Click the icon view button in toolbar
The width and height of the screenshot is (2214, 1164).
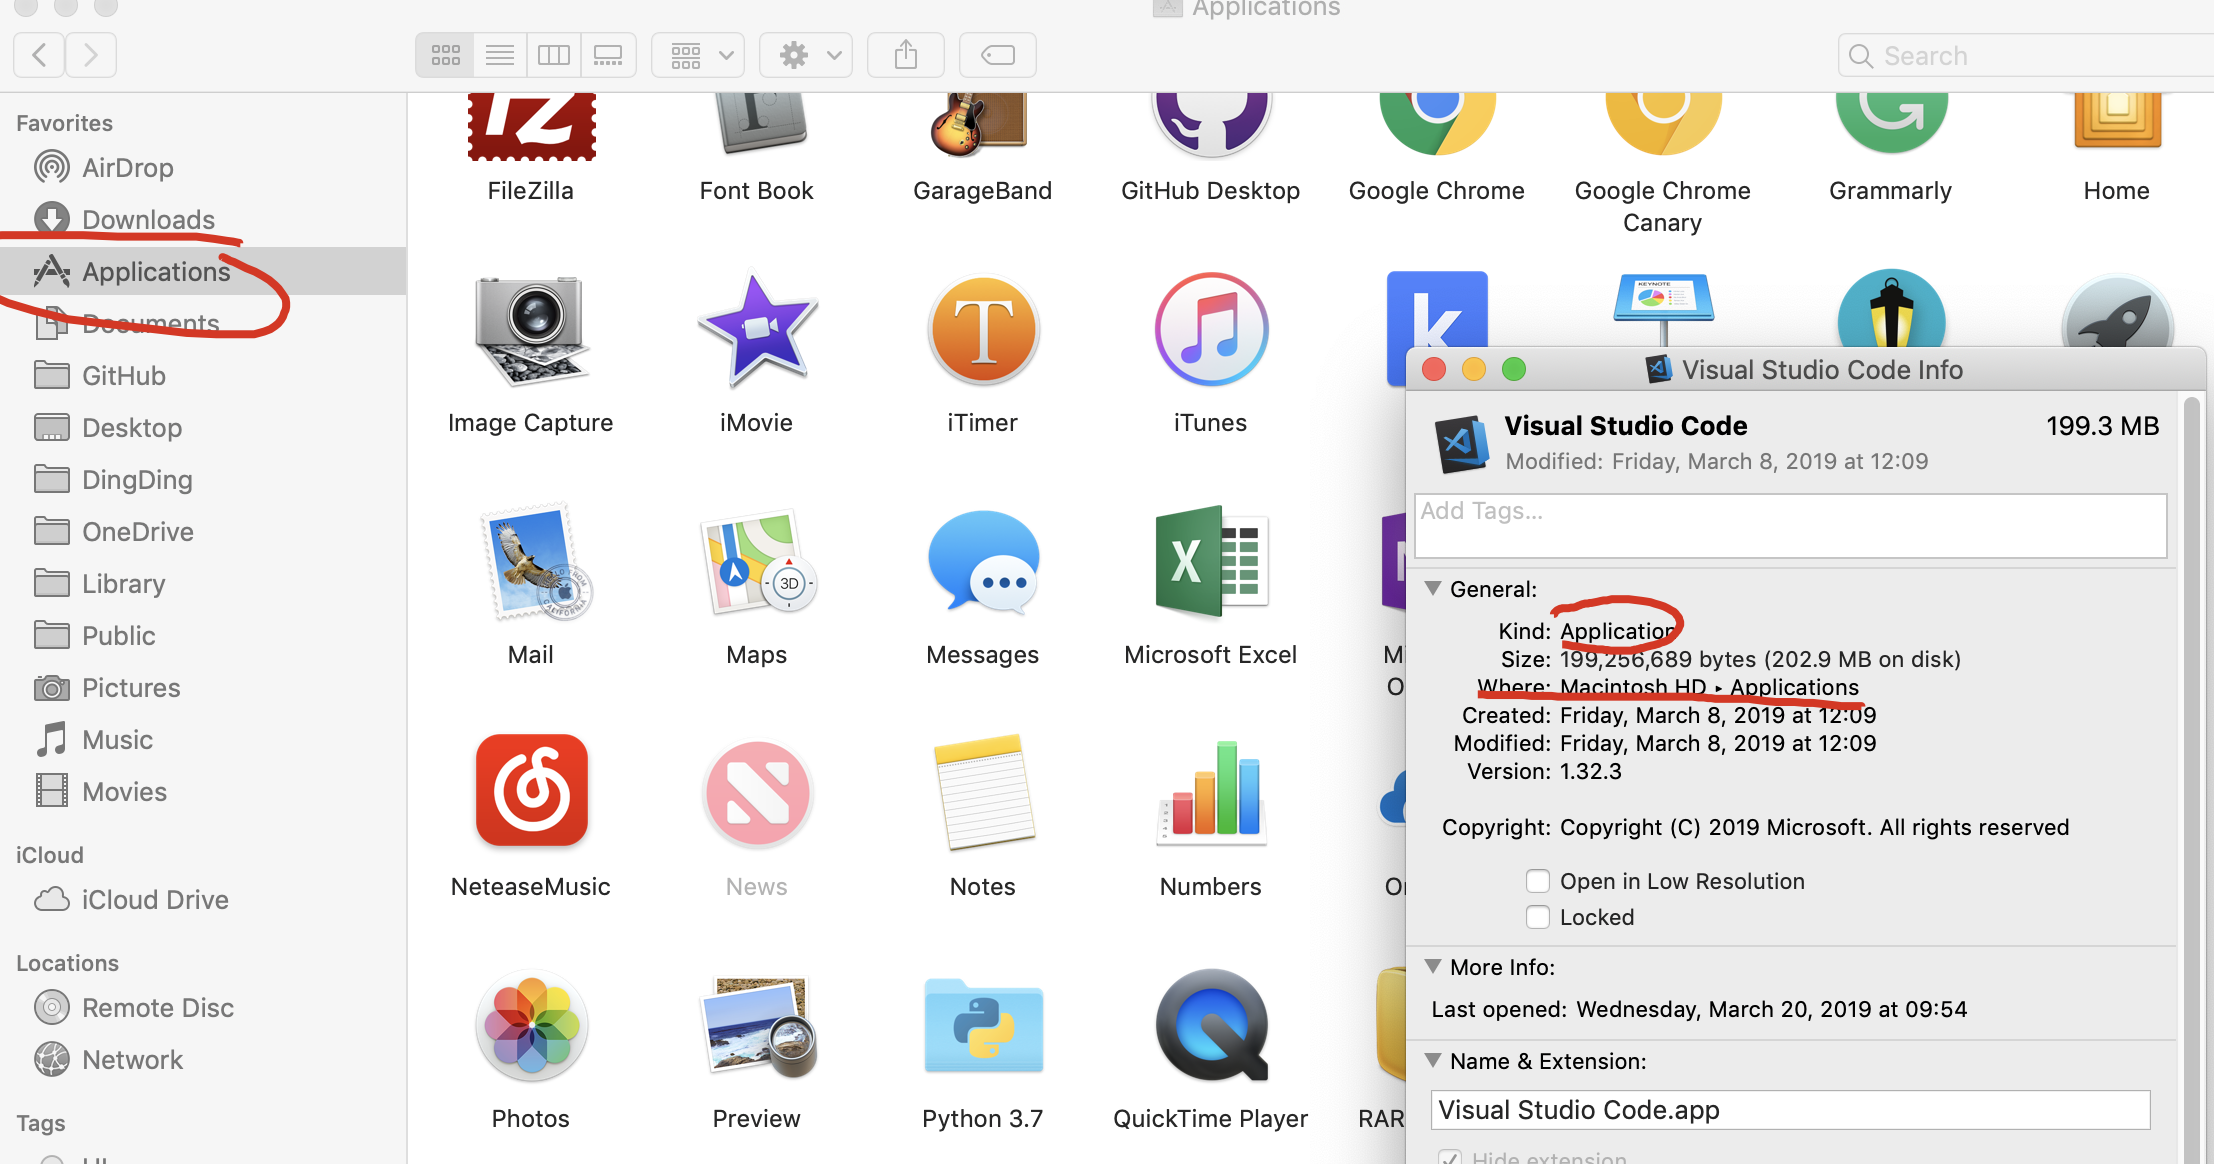pyautogui.click(x=444, y=54)
